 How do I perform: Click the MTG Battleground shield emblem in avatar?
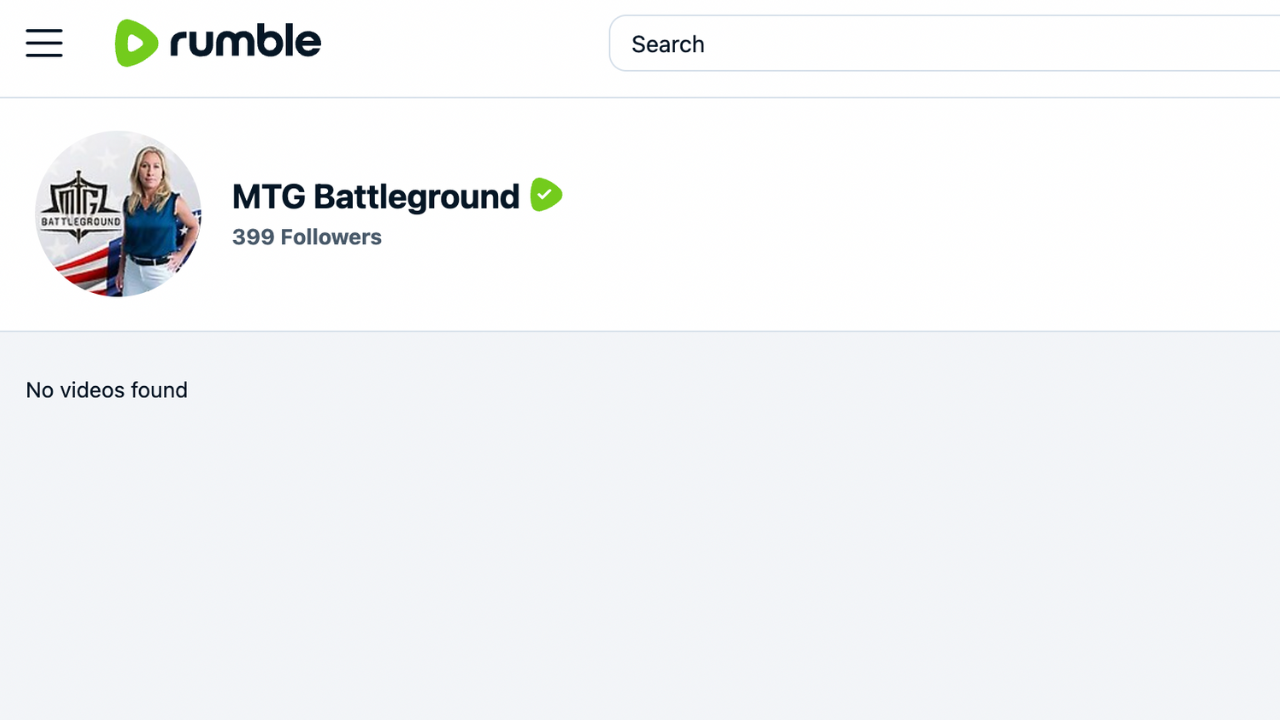coord(80,207)
